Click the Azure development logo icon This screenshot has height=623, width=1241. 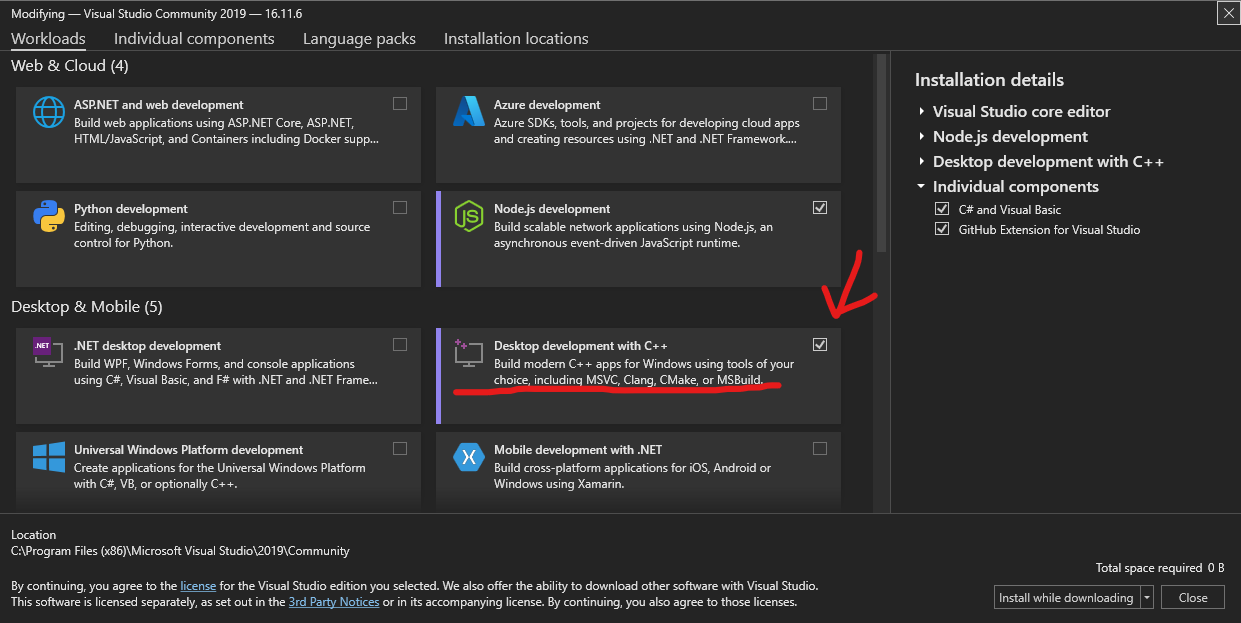pos(469,111)
